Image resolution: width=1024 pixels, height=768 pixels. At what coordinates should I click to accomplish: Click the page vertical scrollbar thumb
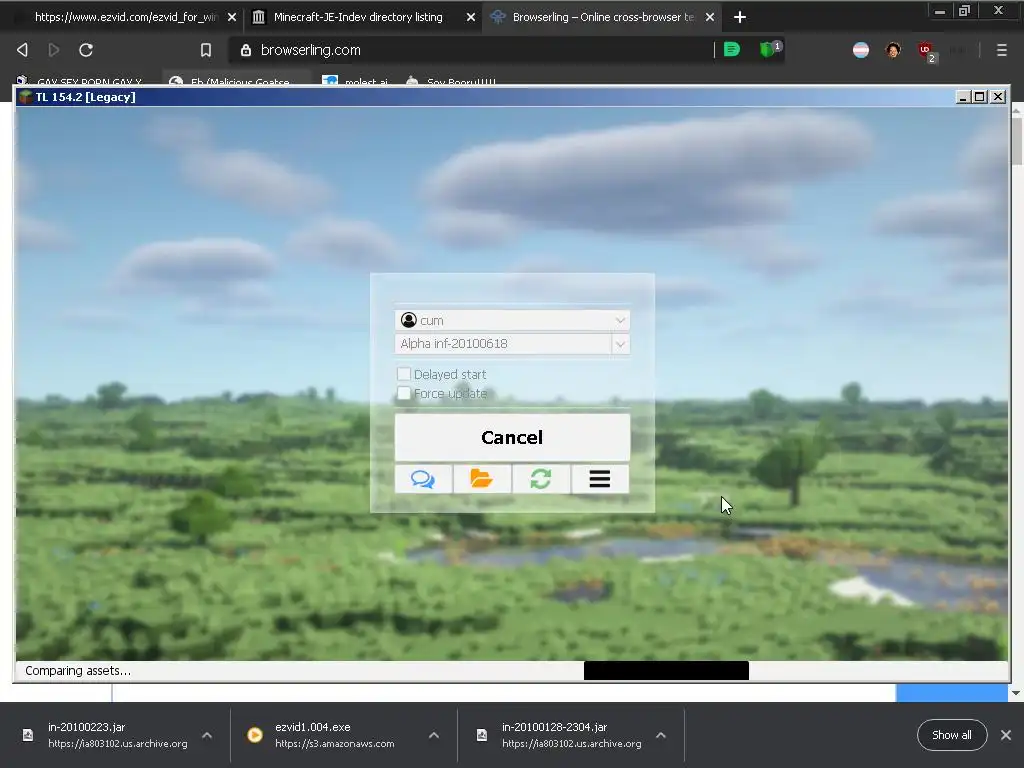point(1016,139)
